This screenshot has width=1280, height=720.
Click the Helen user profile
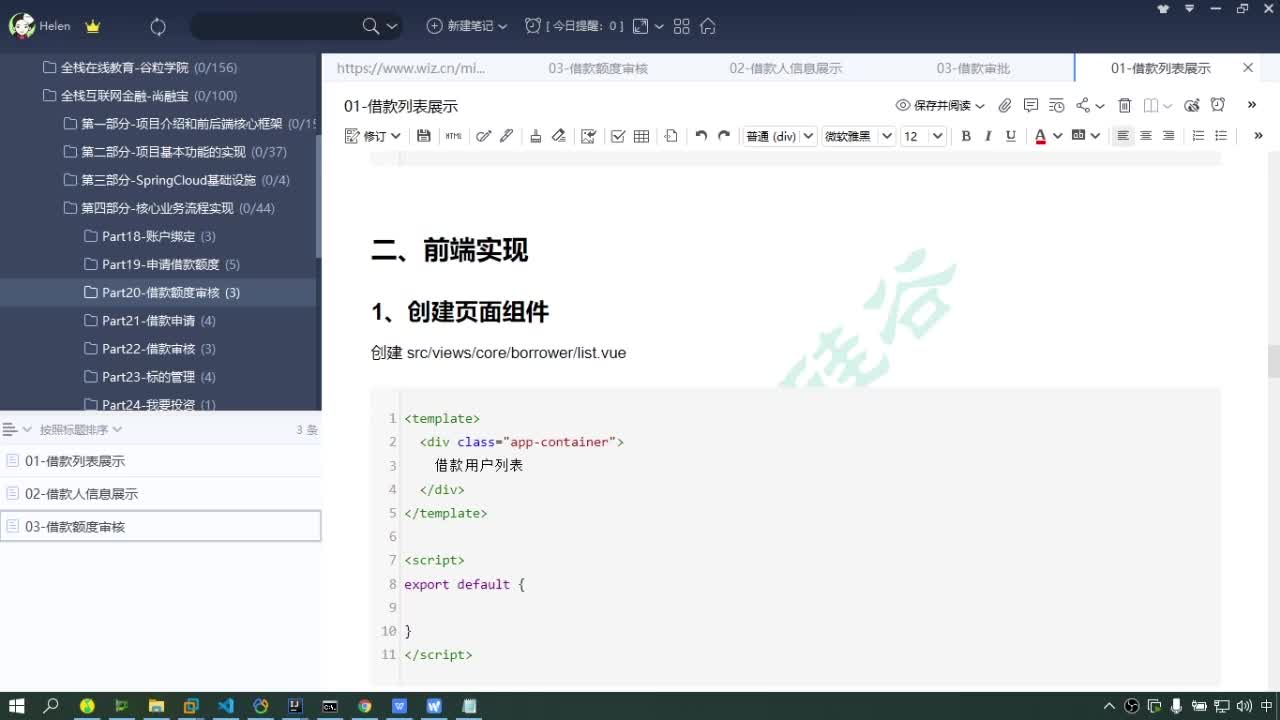click(x=40, y=26)
